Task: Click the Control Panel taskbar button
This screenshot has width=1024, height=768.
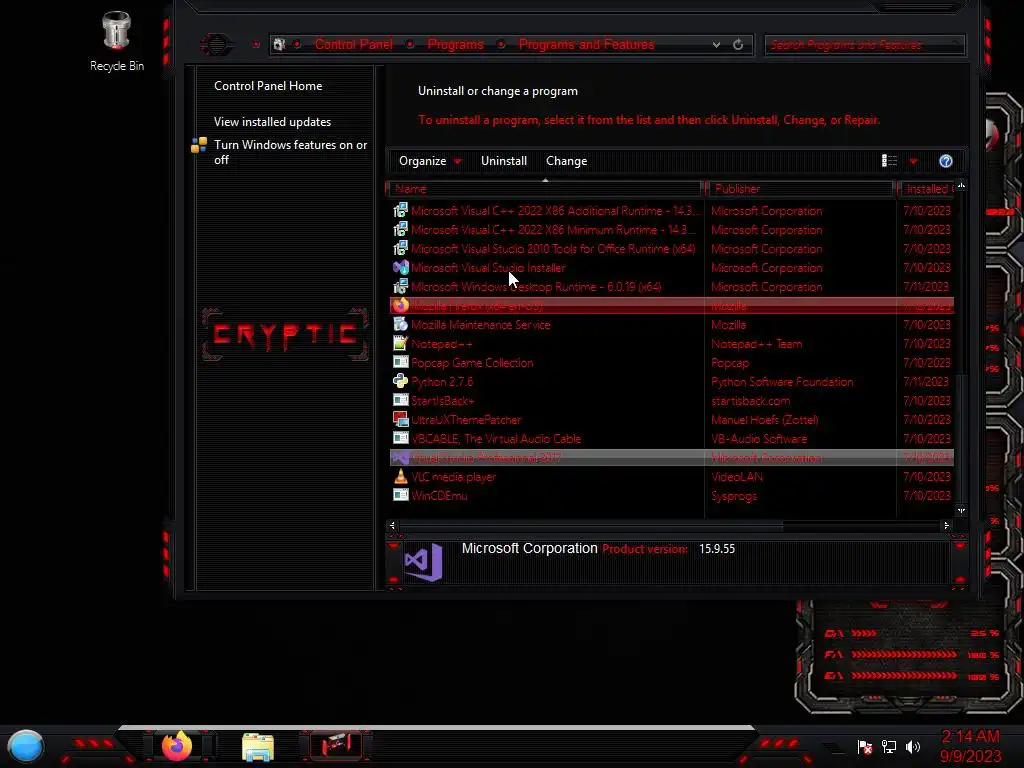Action: click(x=336, y=746)
